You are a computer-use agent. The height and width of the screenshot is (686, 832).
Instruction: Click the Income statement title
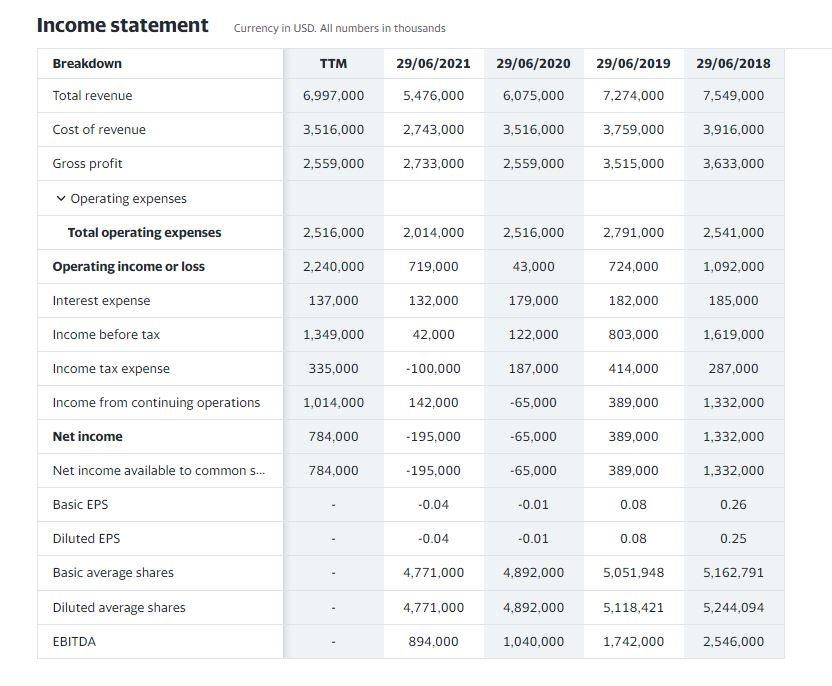(120, 24)
